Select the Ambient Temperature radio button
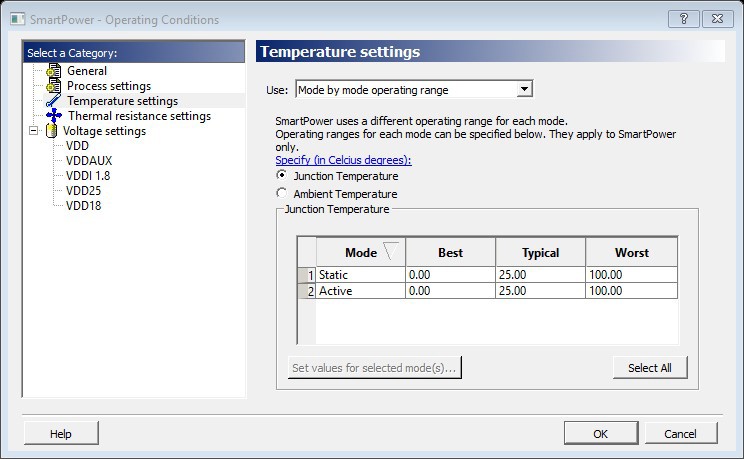Image resolution: width=744 pixels, height=459 pixels. coord(282,194)
